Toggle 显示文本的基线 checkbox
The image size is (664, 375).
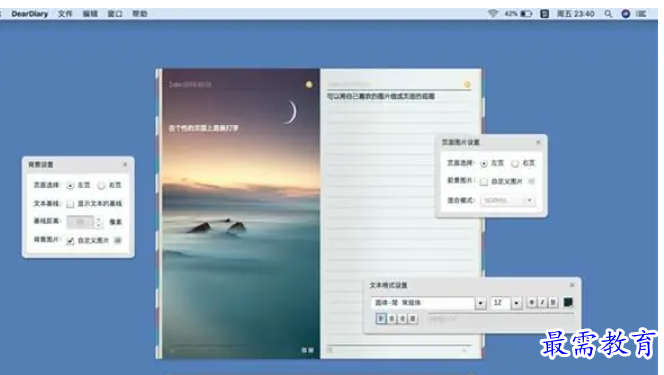(70, 204)
